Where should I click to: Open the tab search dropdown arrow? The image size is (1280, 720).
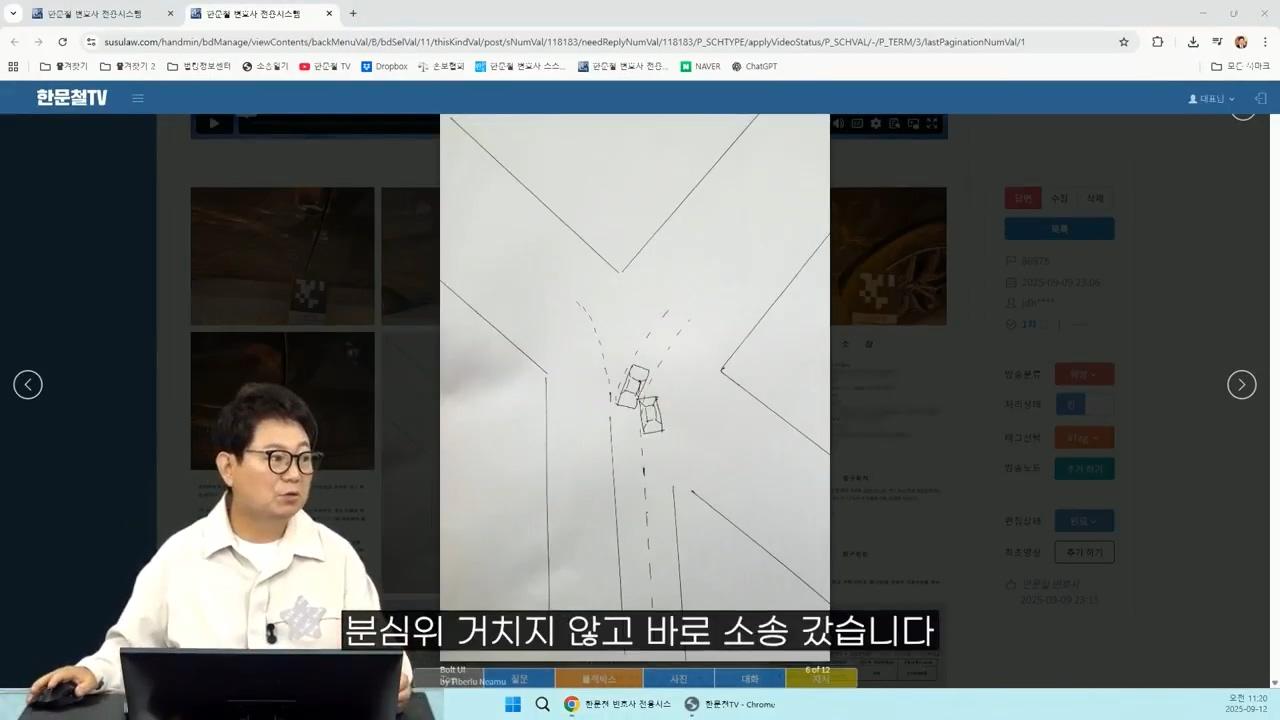(13, 13)
